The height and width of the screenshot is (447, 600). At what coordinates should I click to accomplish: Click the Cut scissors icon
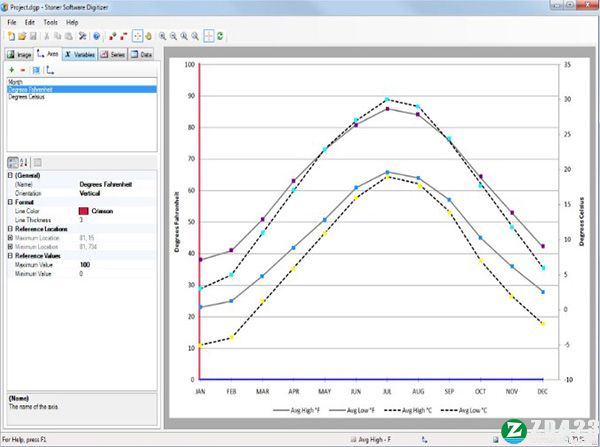[47, 36]
